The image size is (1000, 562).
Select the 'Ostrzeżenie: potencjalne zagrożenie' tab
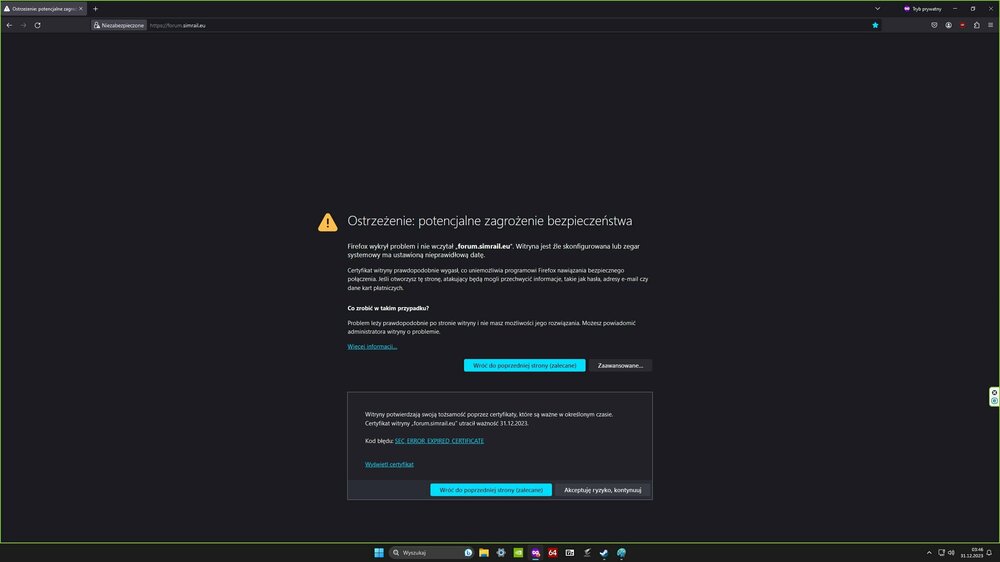point(43,9)
